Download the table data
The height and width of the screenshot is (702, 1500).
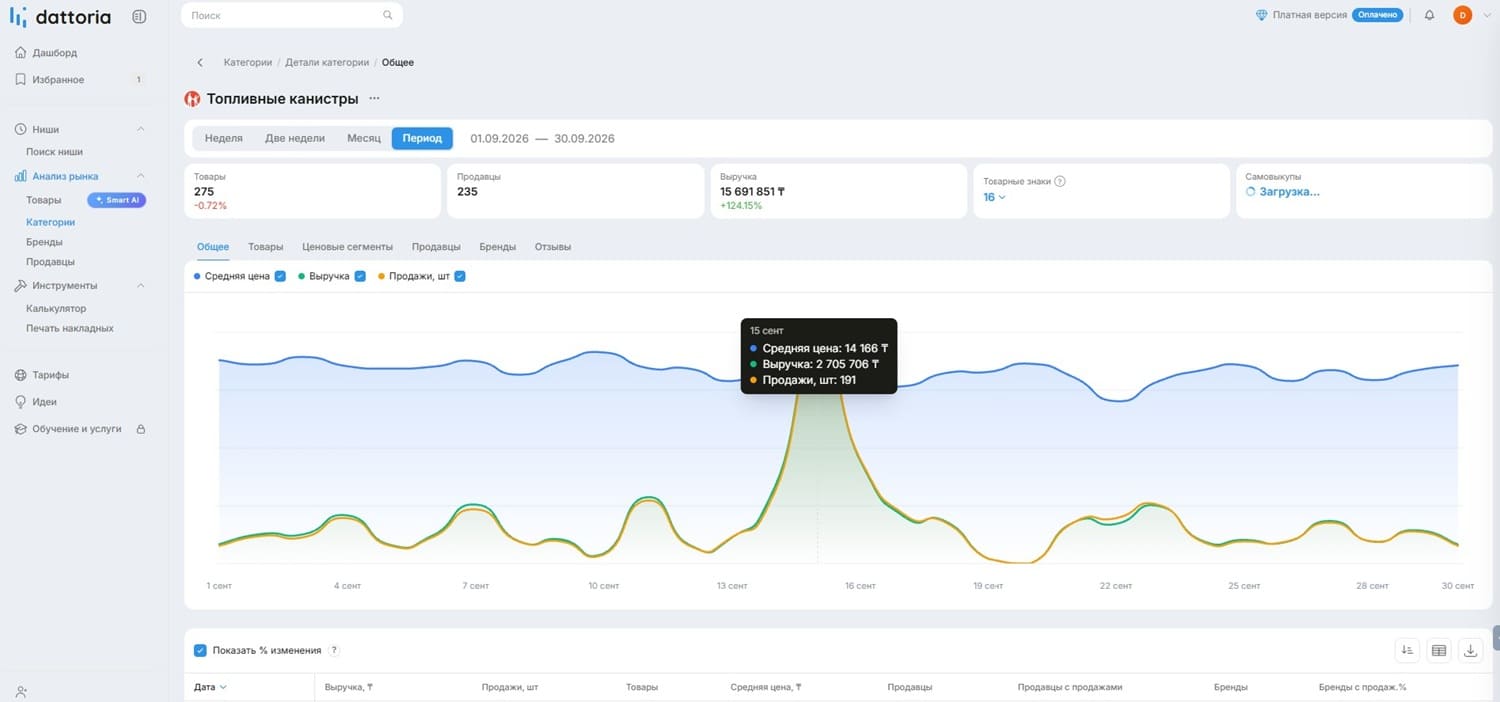coord(1471,650)
